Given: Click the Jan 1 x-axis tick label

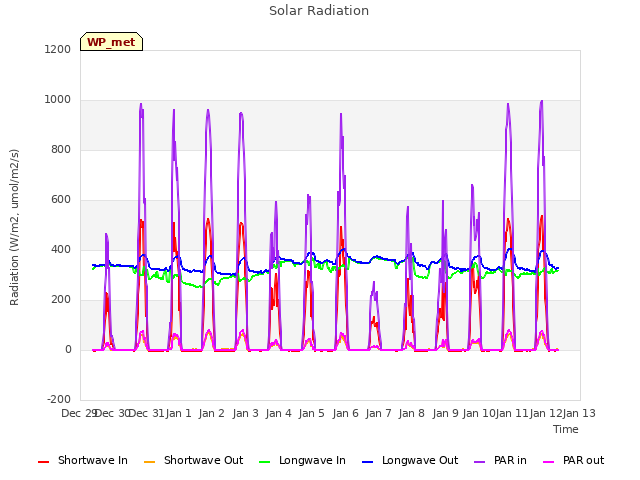Looking at the screenshot, I should [x=178, y=413].
